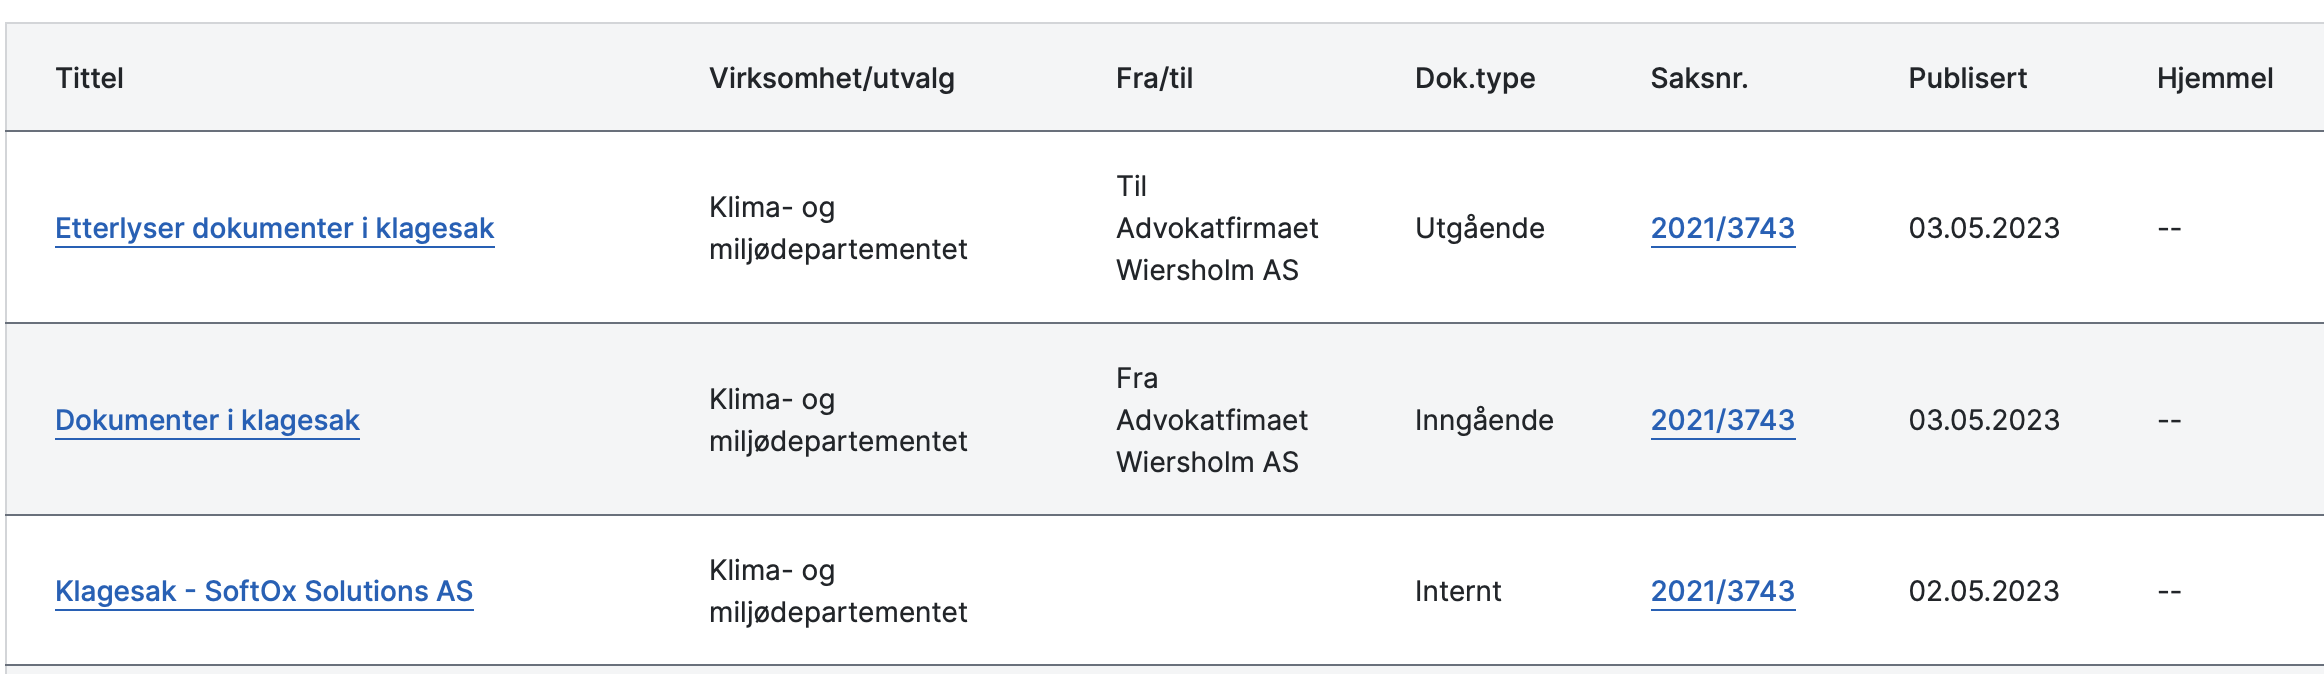Click the Fra/til column header
The image size is (2324, 674).
pyautogui.click(x=1154, y=78)
